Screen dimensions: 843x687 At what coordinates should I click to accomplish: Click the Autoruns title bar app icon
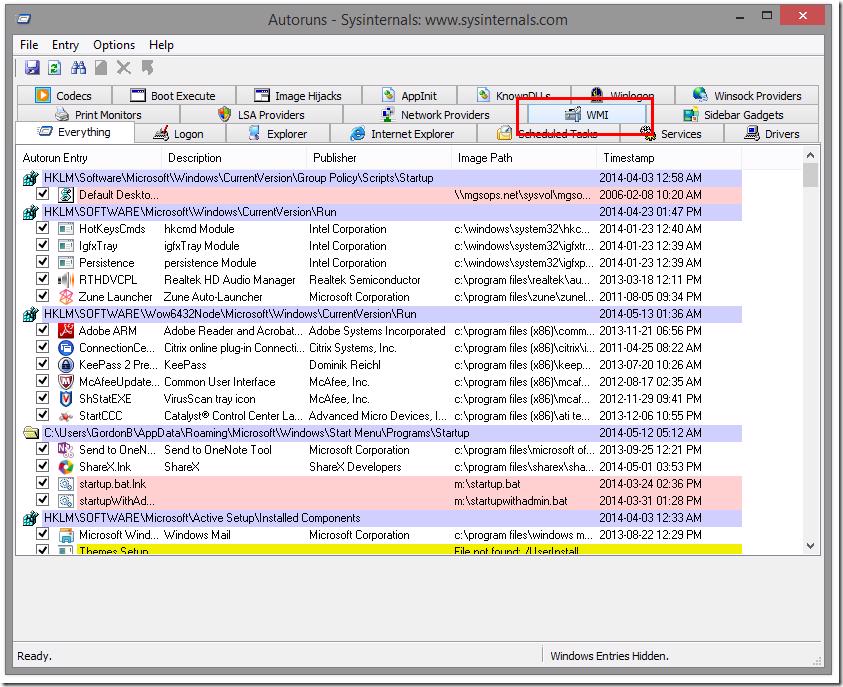24,19
